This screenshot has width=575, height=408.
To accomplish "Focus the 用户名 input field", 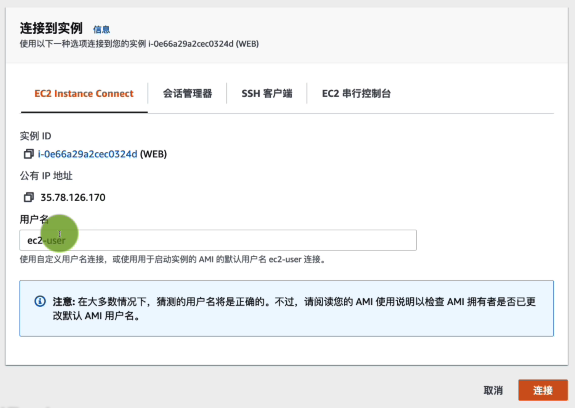I will (218, 240).
